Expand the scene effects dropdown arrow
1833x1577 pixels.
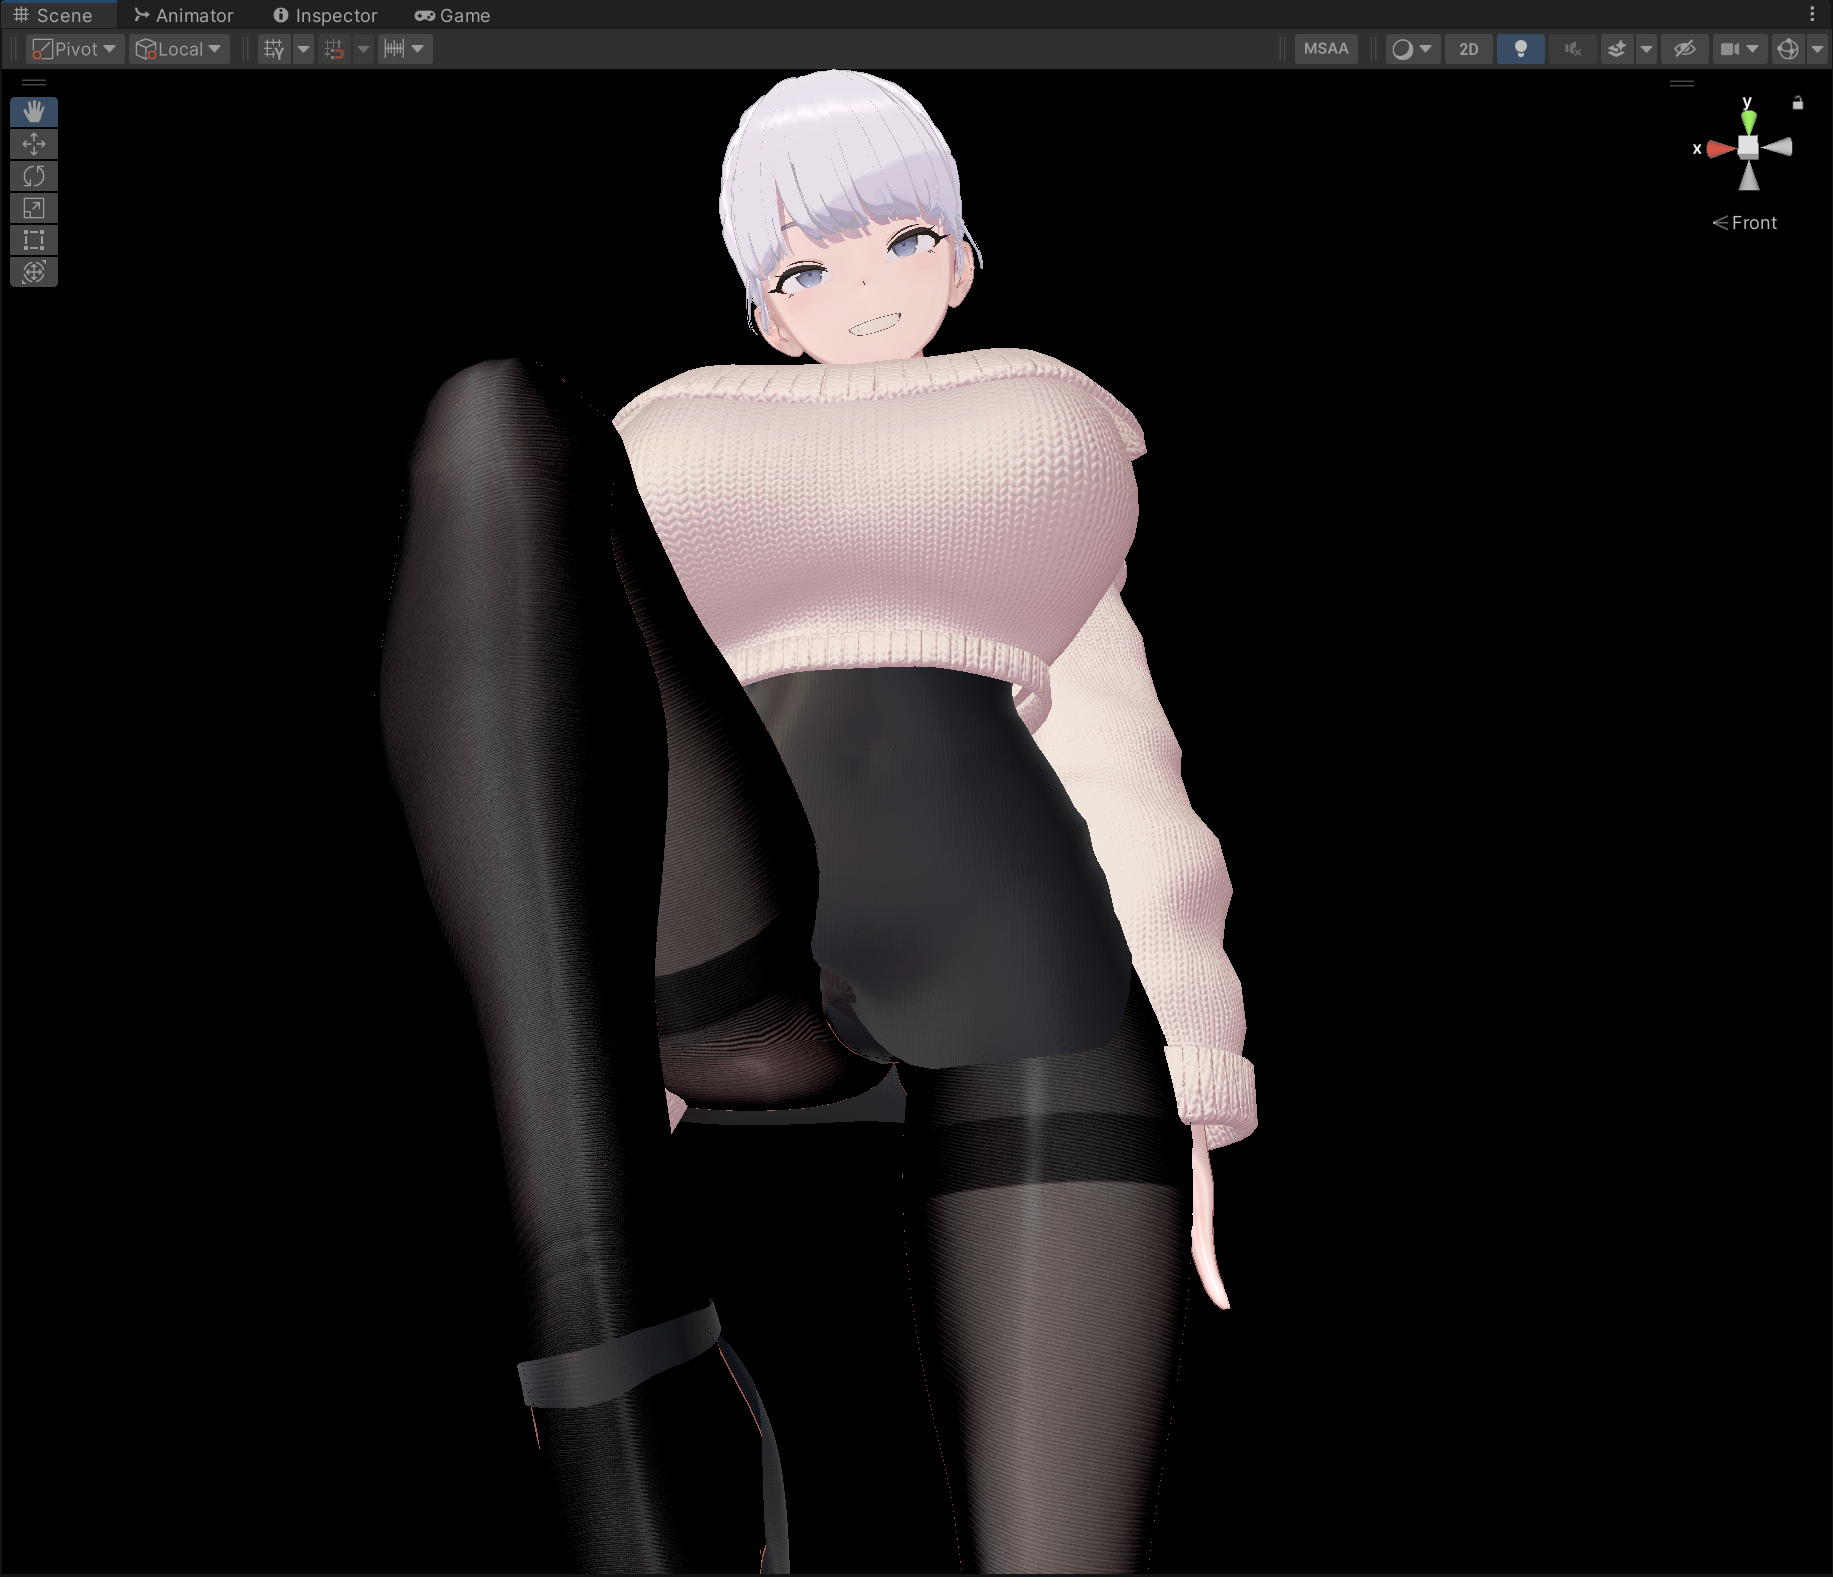point(1646,49)
